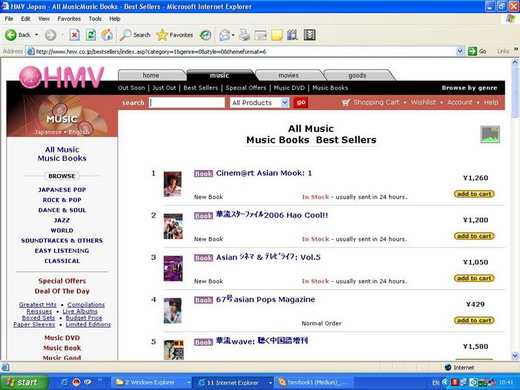This screenshot has width=520, height=390.
Task: Expand the 11 Internet Explorer taskbar group
Action: click(271, 382)
